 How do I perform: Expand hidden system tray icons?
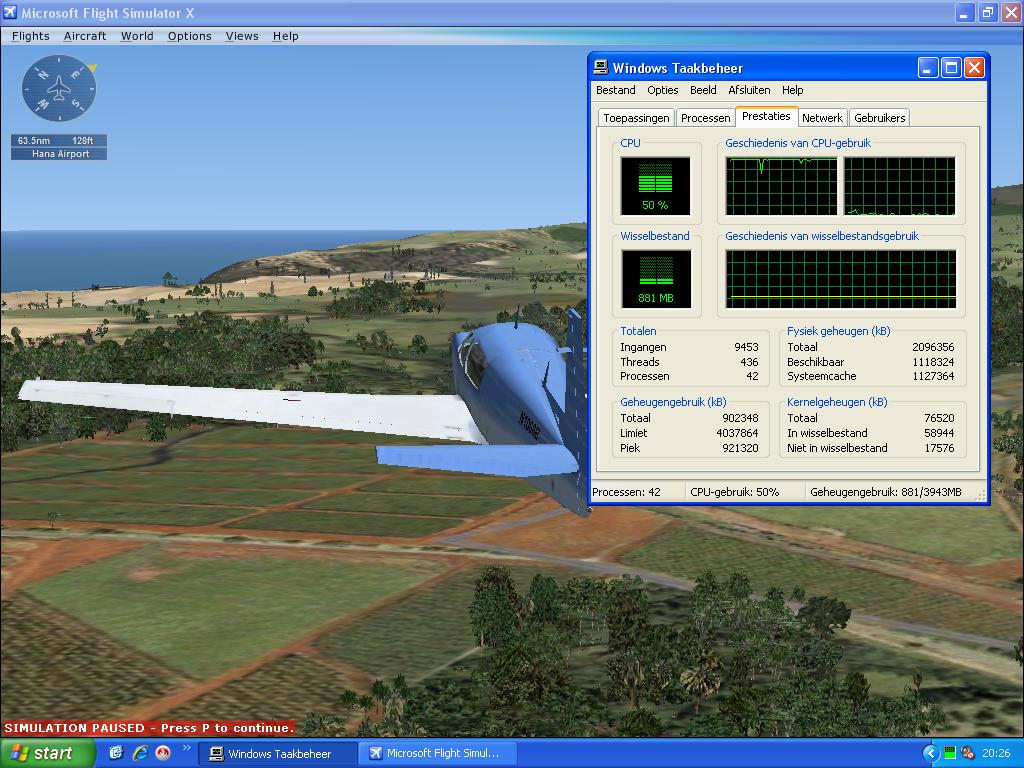click(x=931, y=754)
